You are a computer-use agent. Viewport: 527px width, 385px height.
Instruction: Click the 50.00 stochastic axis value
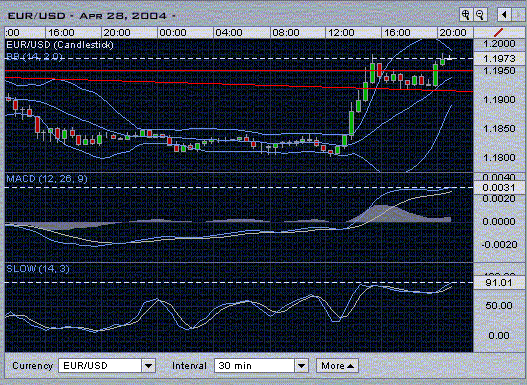pyautogui.click(x=499, y=305)
